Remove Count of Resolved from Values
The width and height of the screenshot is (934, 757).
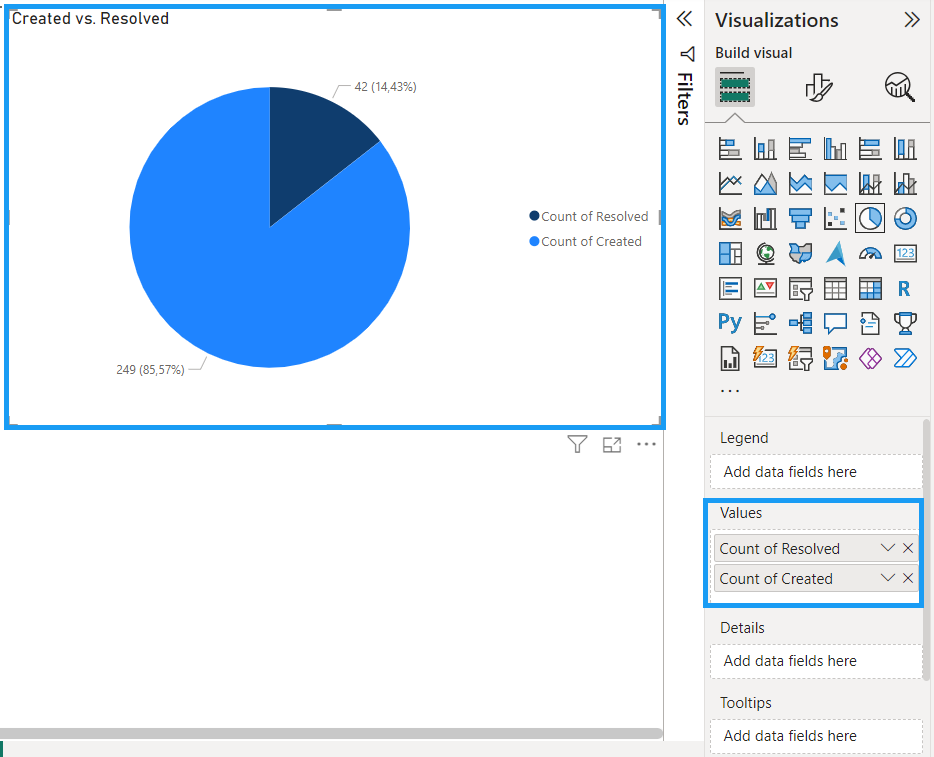coord(908,548)
